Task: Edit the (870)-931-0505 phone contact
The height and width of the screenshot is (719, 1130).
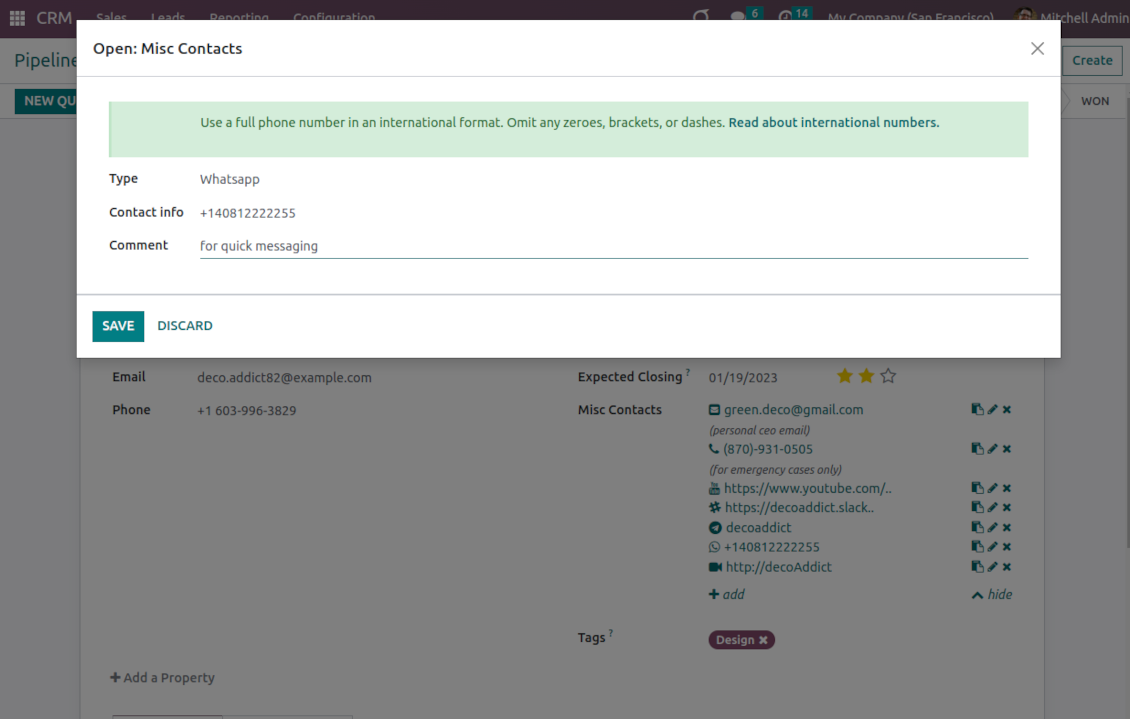Action: coord(992,449)
